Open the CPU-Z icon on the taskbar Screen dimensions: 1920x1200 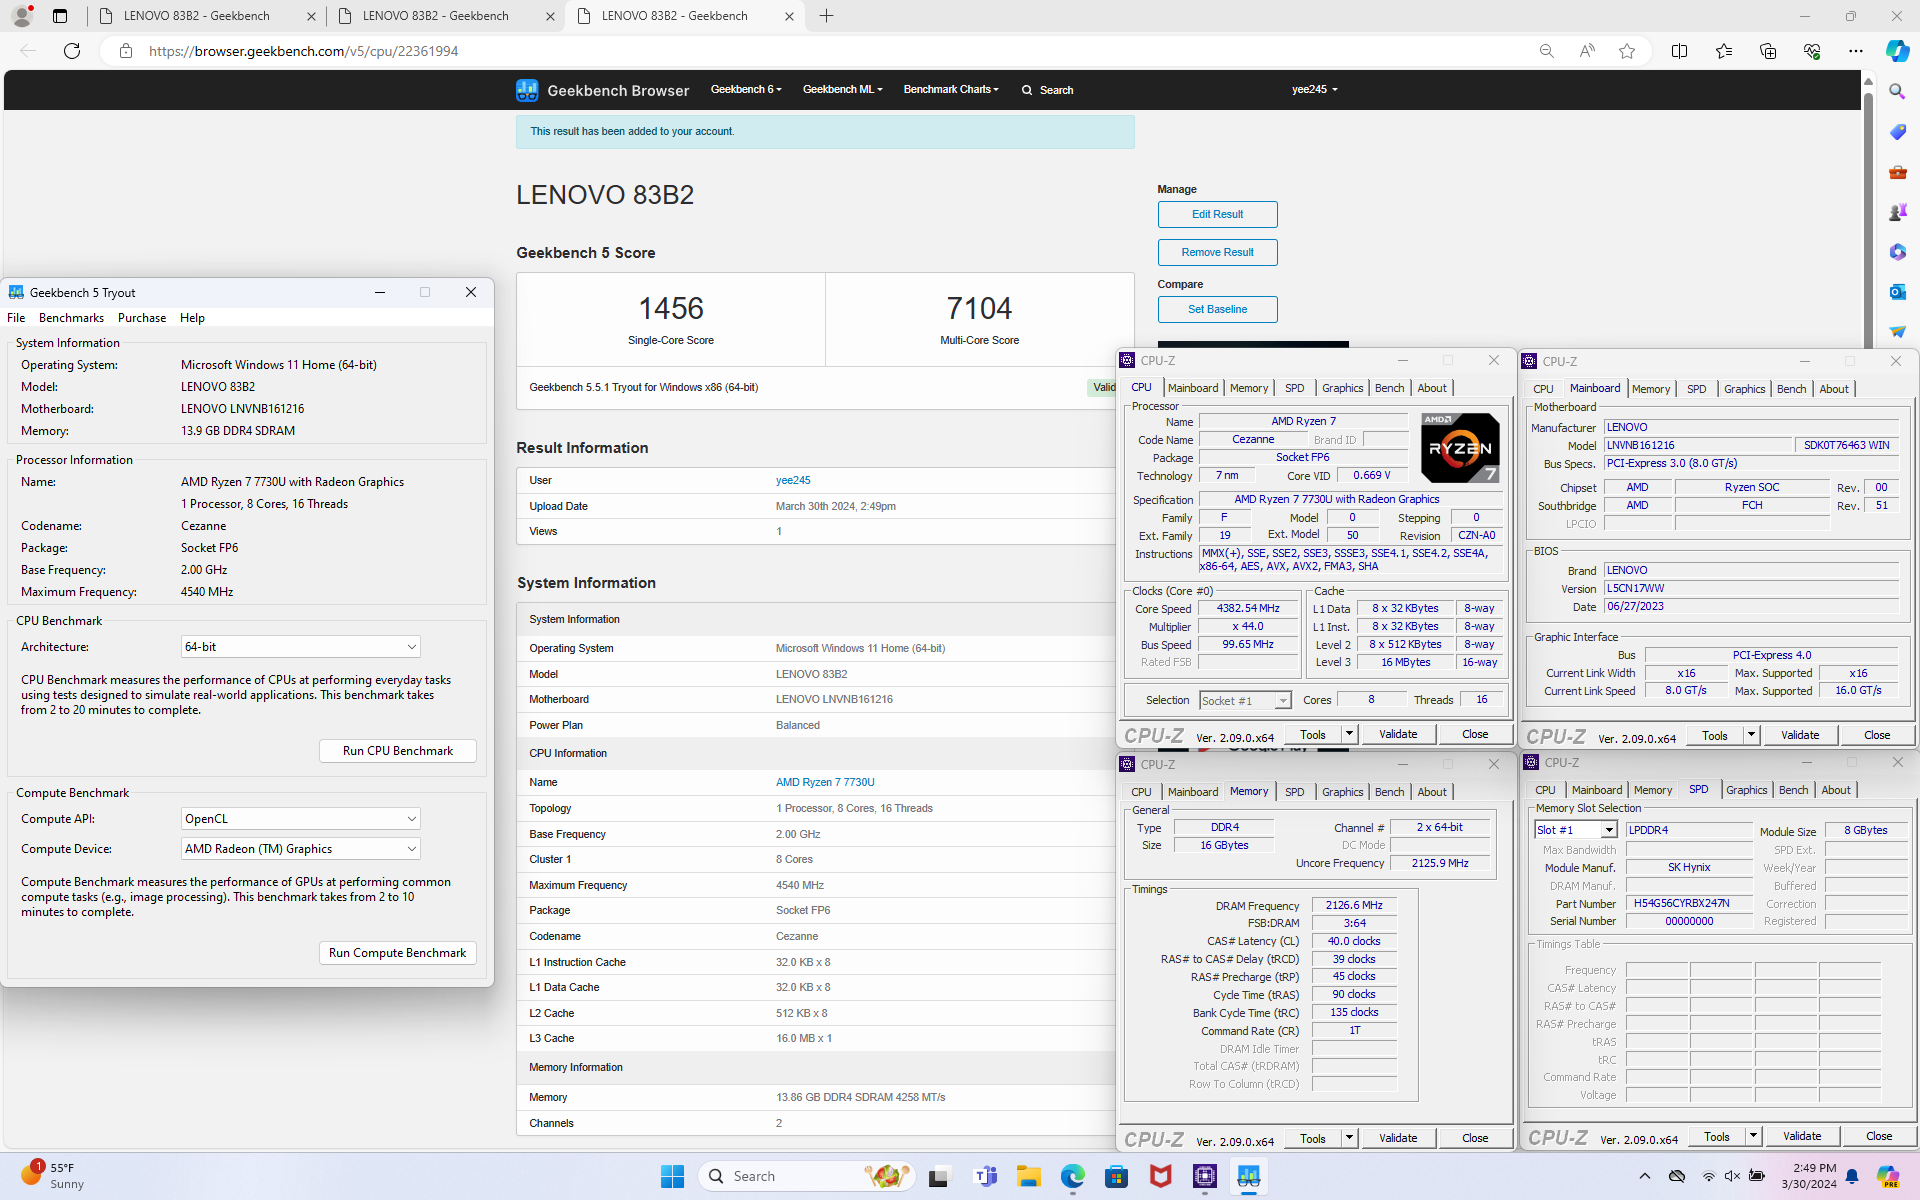pos(1204,1176)
